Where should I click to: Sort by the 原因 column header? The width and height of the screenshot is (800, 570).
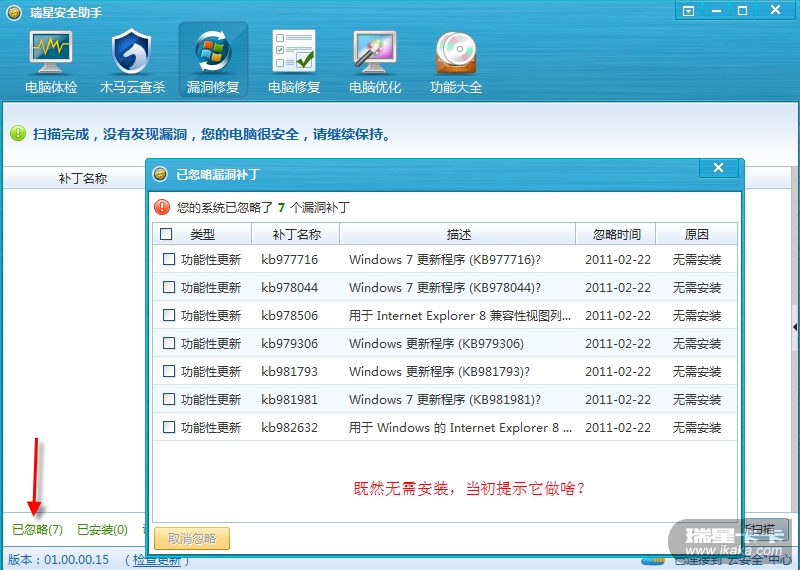(x=696, y=234)
